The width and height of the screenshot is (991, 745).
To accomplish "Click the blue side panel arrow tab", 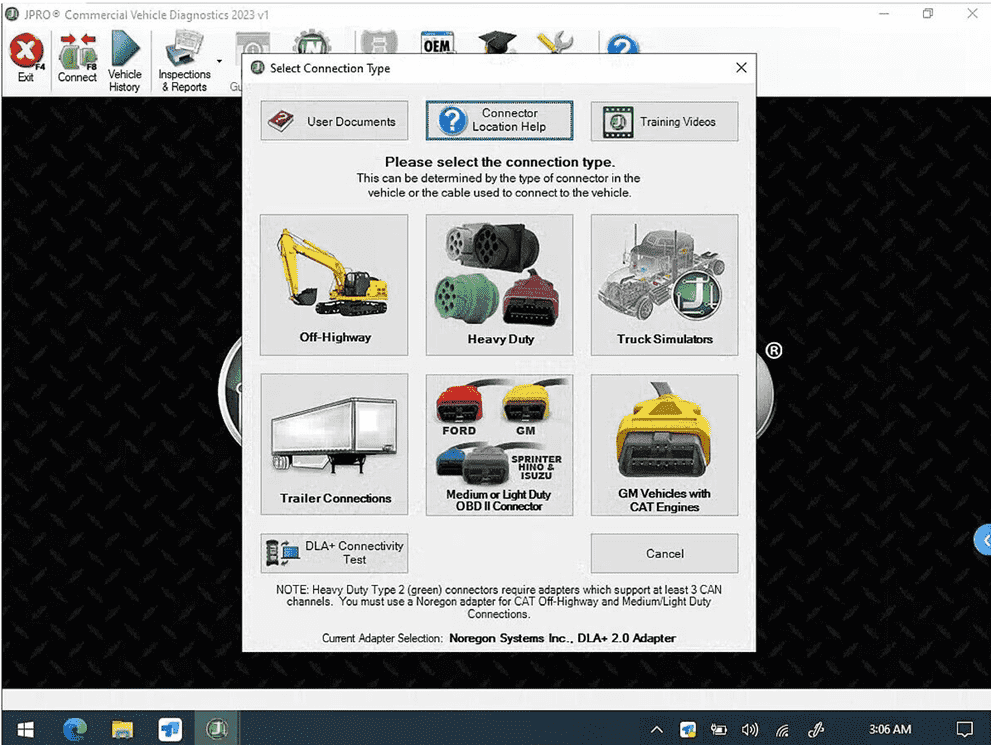I will coord(983,540).
